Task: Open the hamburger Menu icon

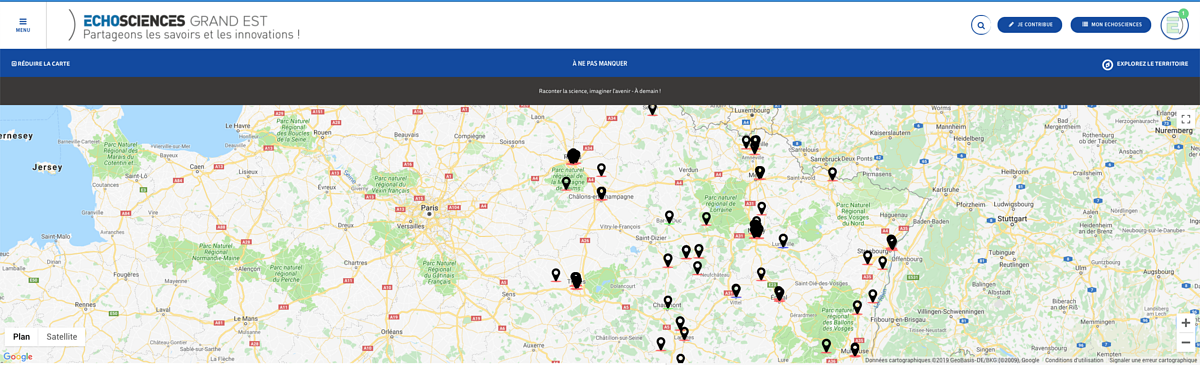Action: coord(23,25)
